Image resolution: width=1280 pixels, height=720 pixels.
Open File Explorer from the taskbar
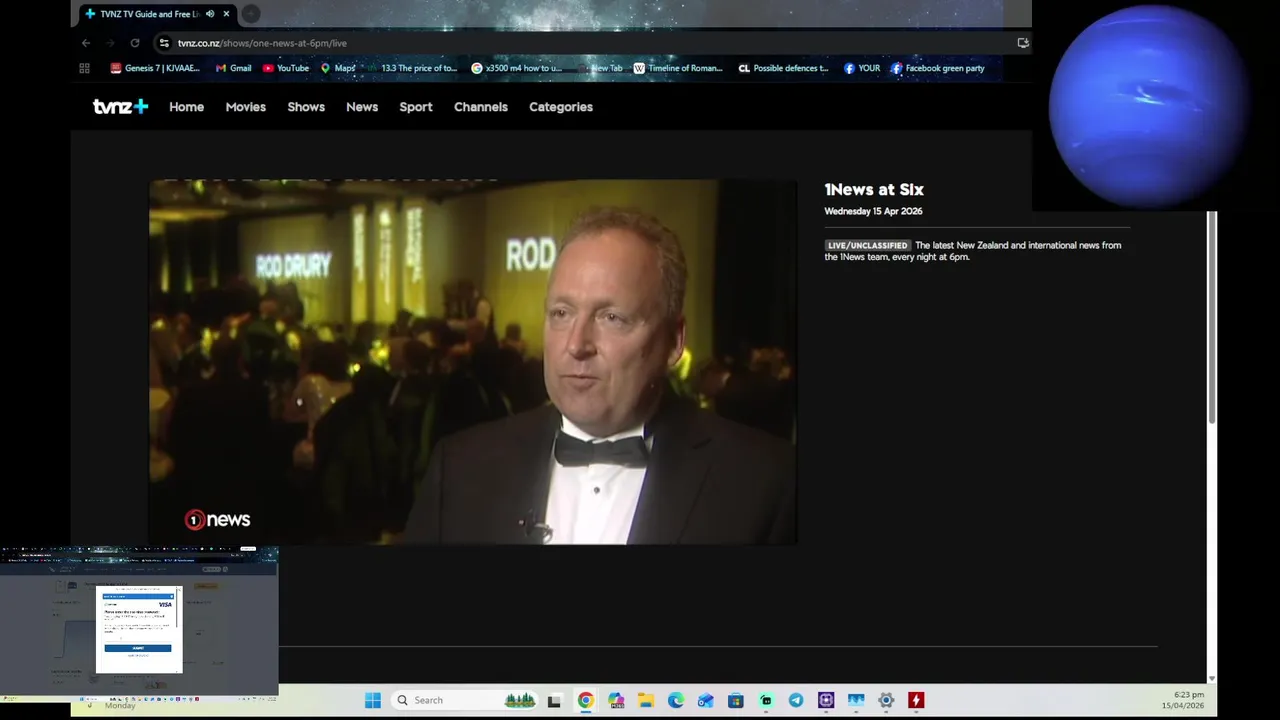pos(646,700)
